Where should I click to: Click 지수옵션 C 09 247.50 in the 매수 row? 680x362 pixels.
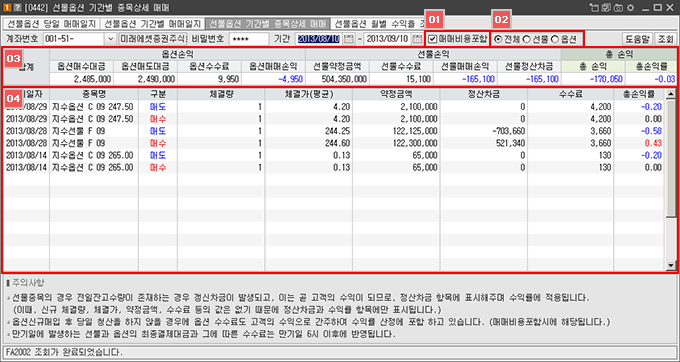pyautogui.click(x=93, y=119)
